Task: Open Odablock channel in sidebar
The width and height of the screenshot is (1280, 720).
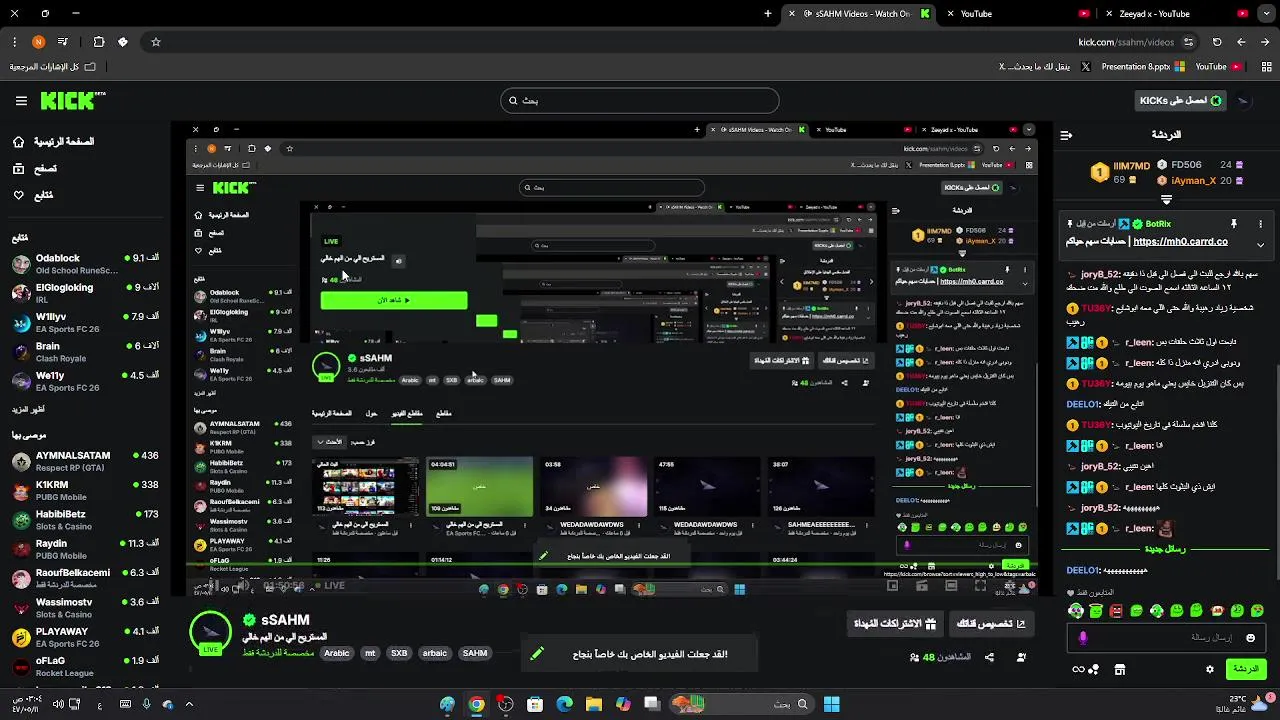Action: pyautogui.click(x=85, y=264)
